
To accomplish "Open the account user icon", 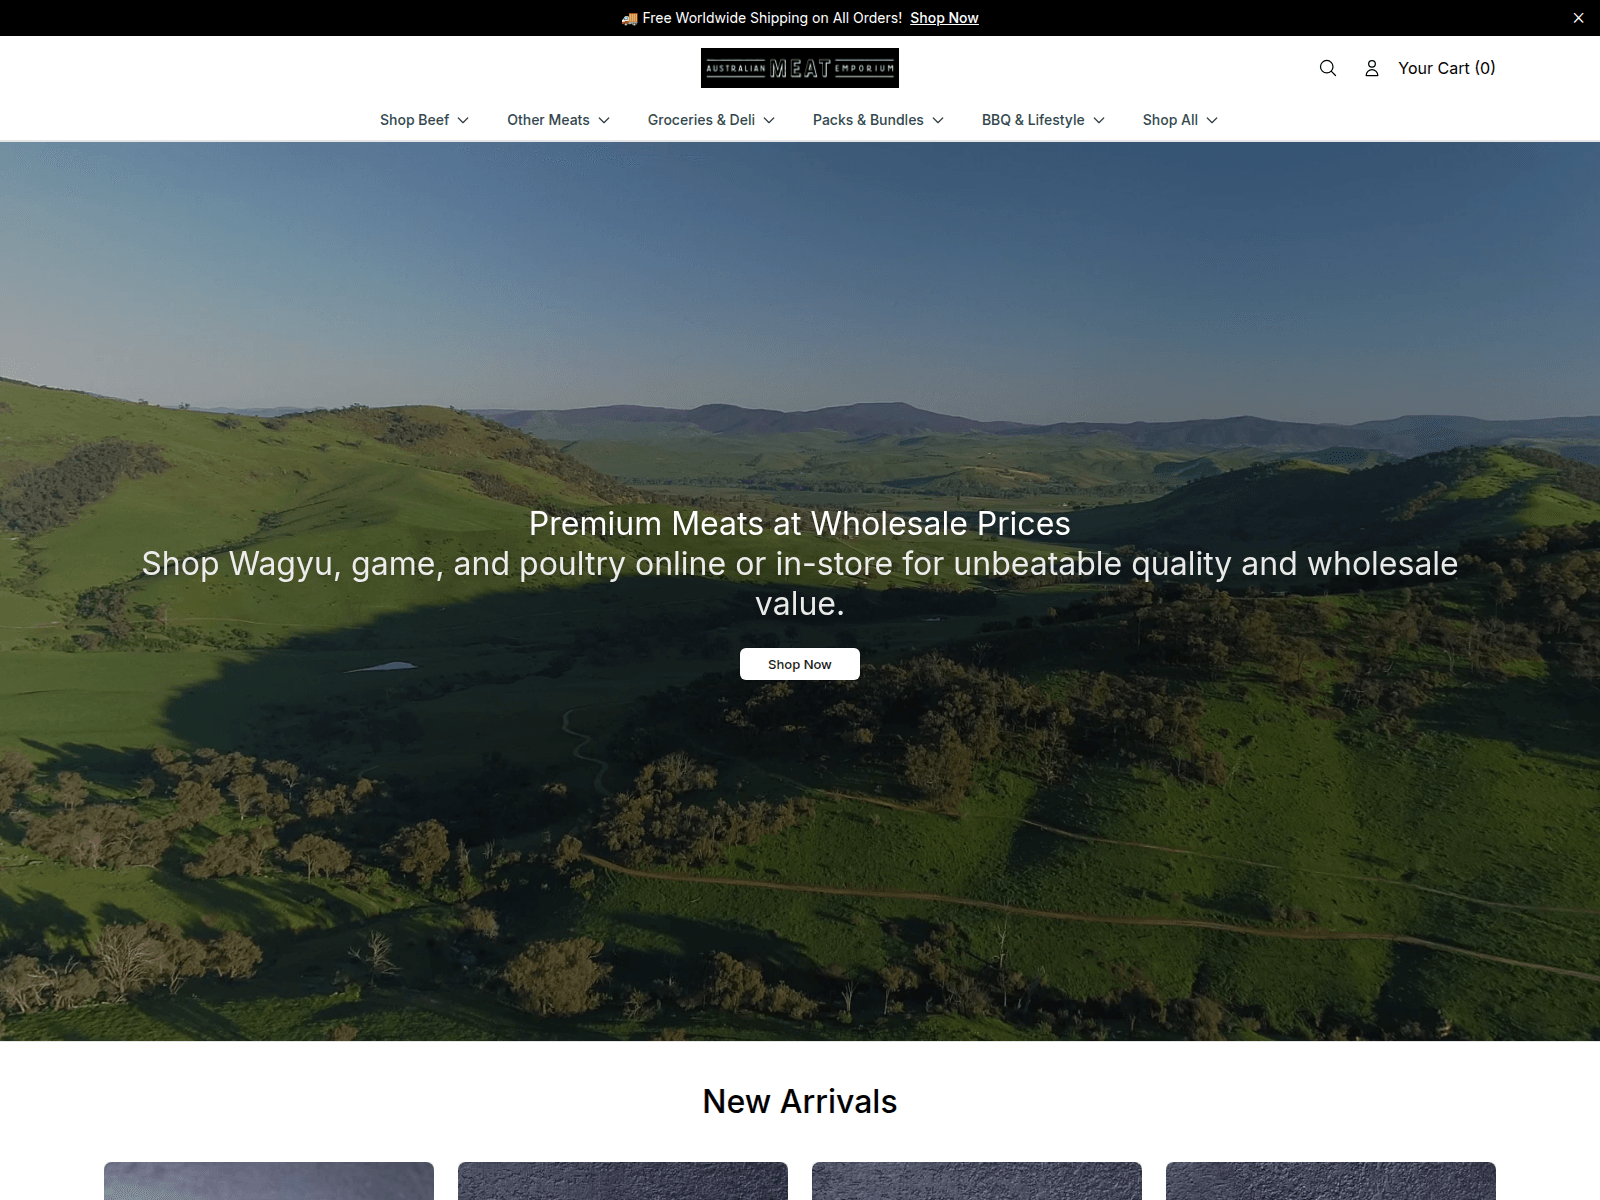I will tap(1372, 68).
